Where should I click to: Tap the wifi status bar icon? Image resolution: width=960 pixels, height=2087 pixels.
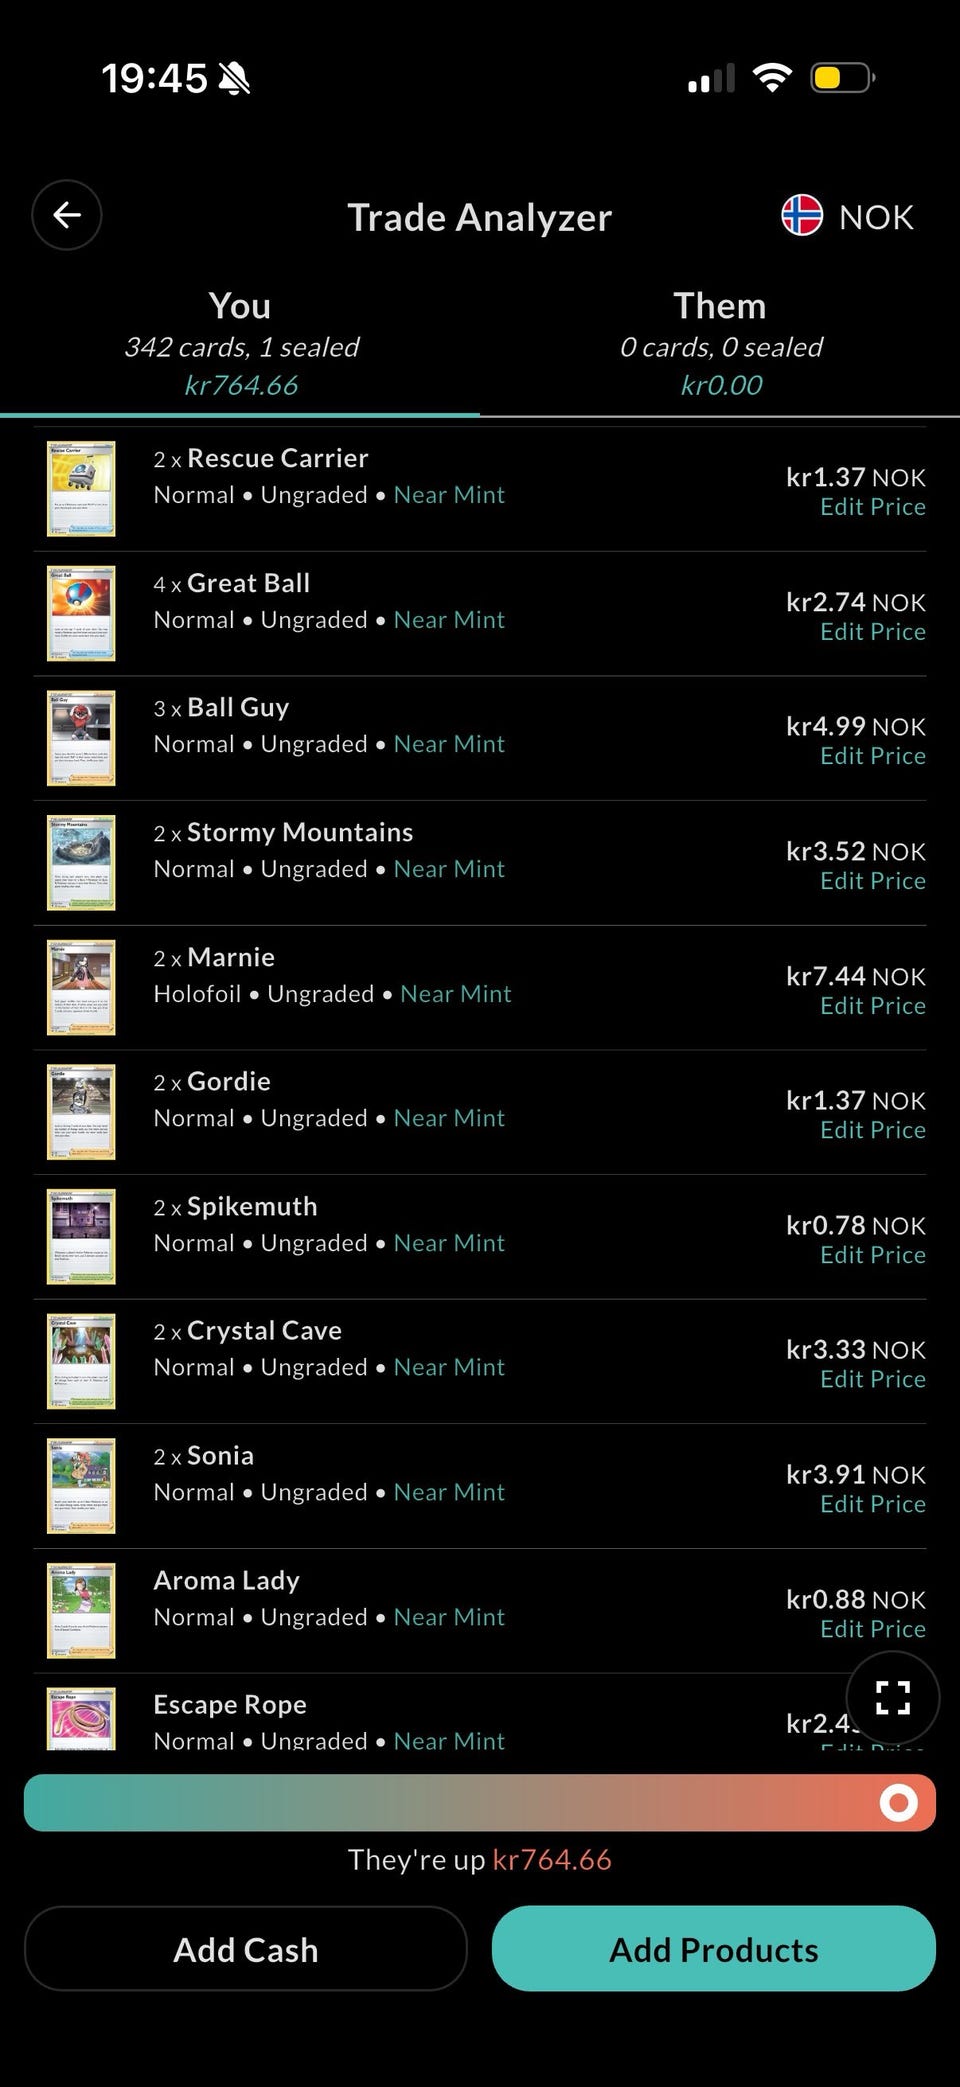[x=771, y=78]
